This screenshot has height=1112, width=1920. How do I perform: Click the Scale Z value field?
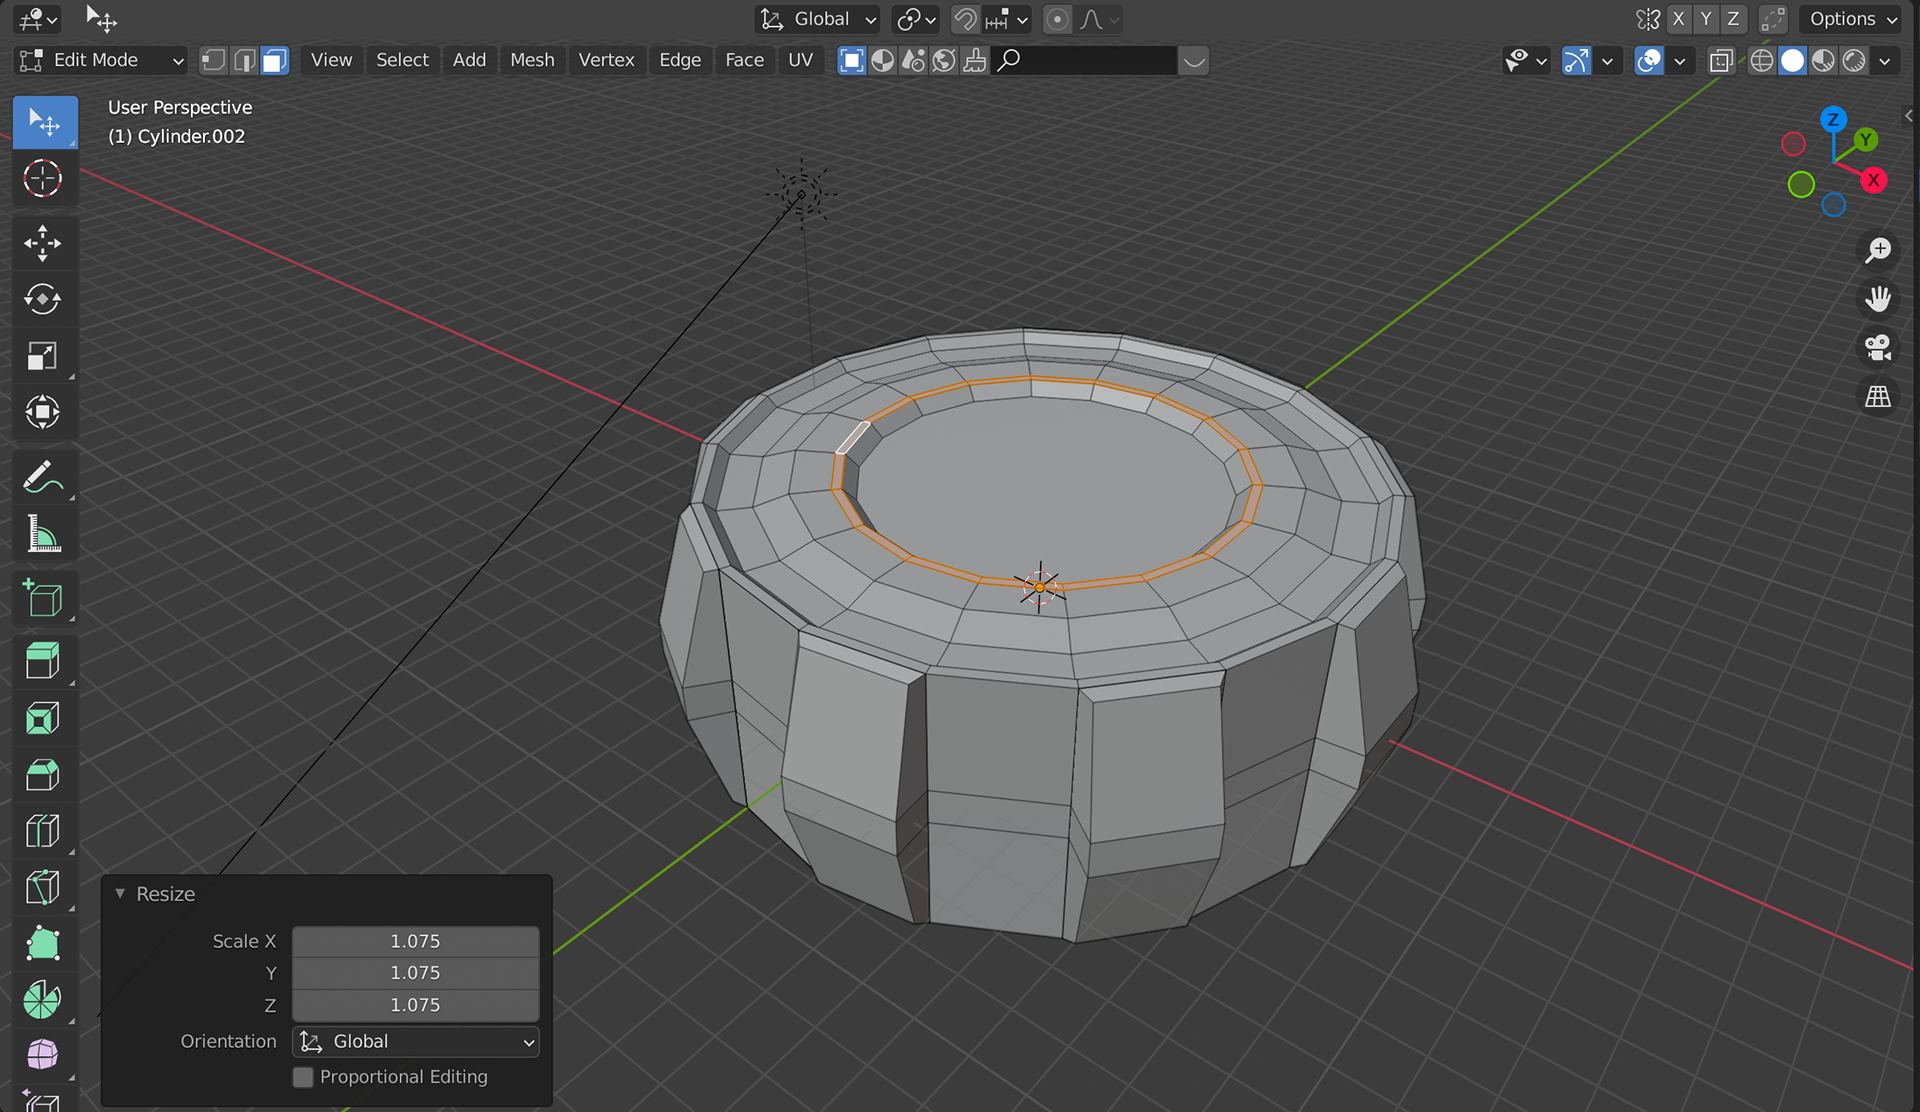416,1005
